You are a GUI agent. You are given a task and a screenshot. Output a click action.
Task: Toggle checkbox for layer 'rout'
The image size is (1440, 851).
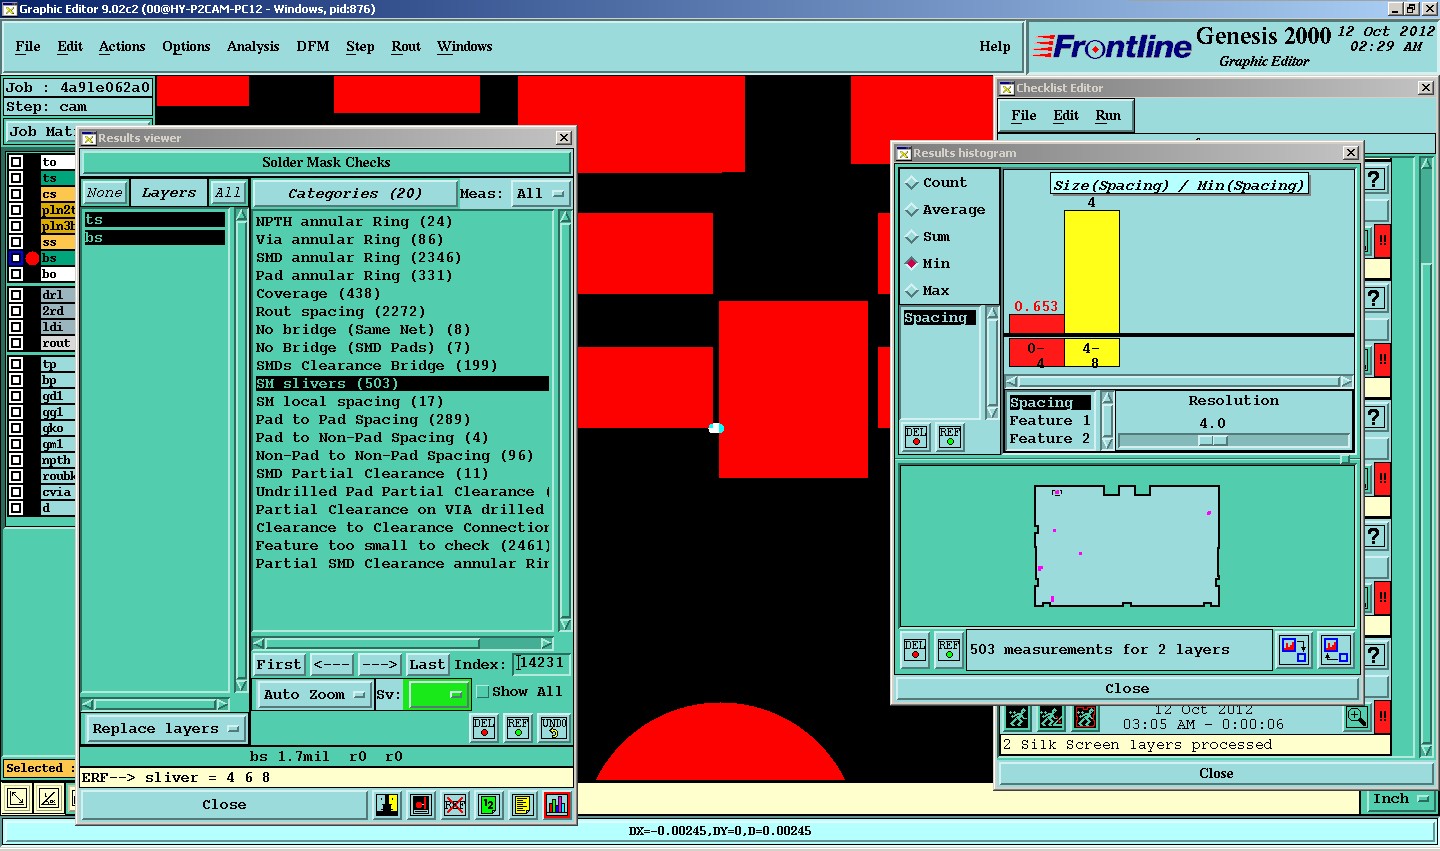(16, 343)
